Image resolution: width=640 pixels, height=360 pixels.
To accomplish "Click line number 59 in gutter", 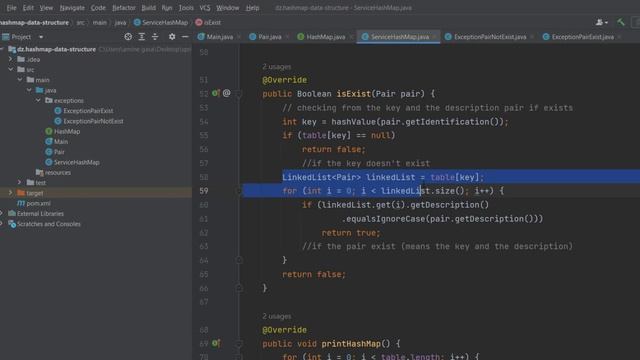I will (204, 191).
